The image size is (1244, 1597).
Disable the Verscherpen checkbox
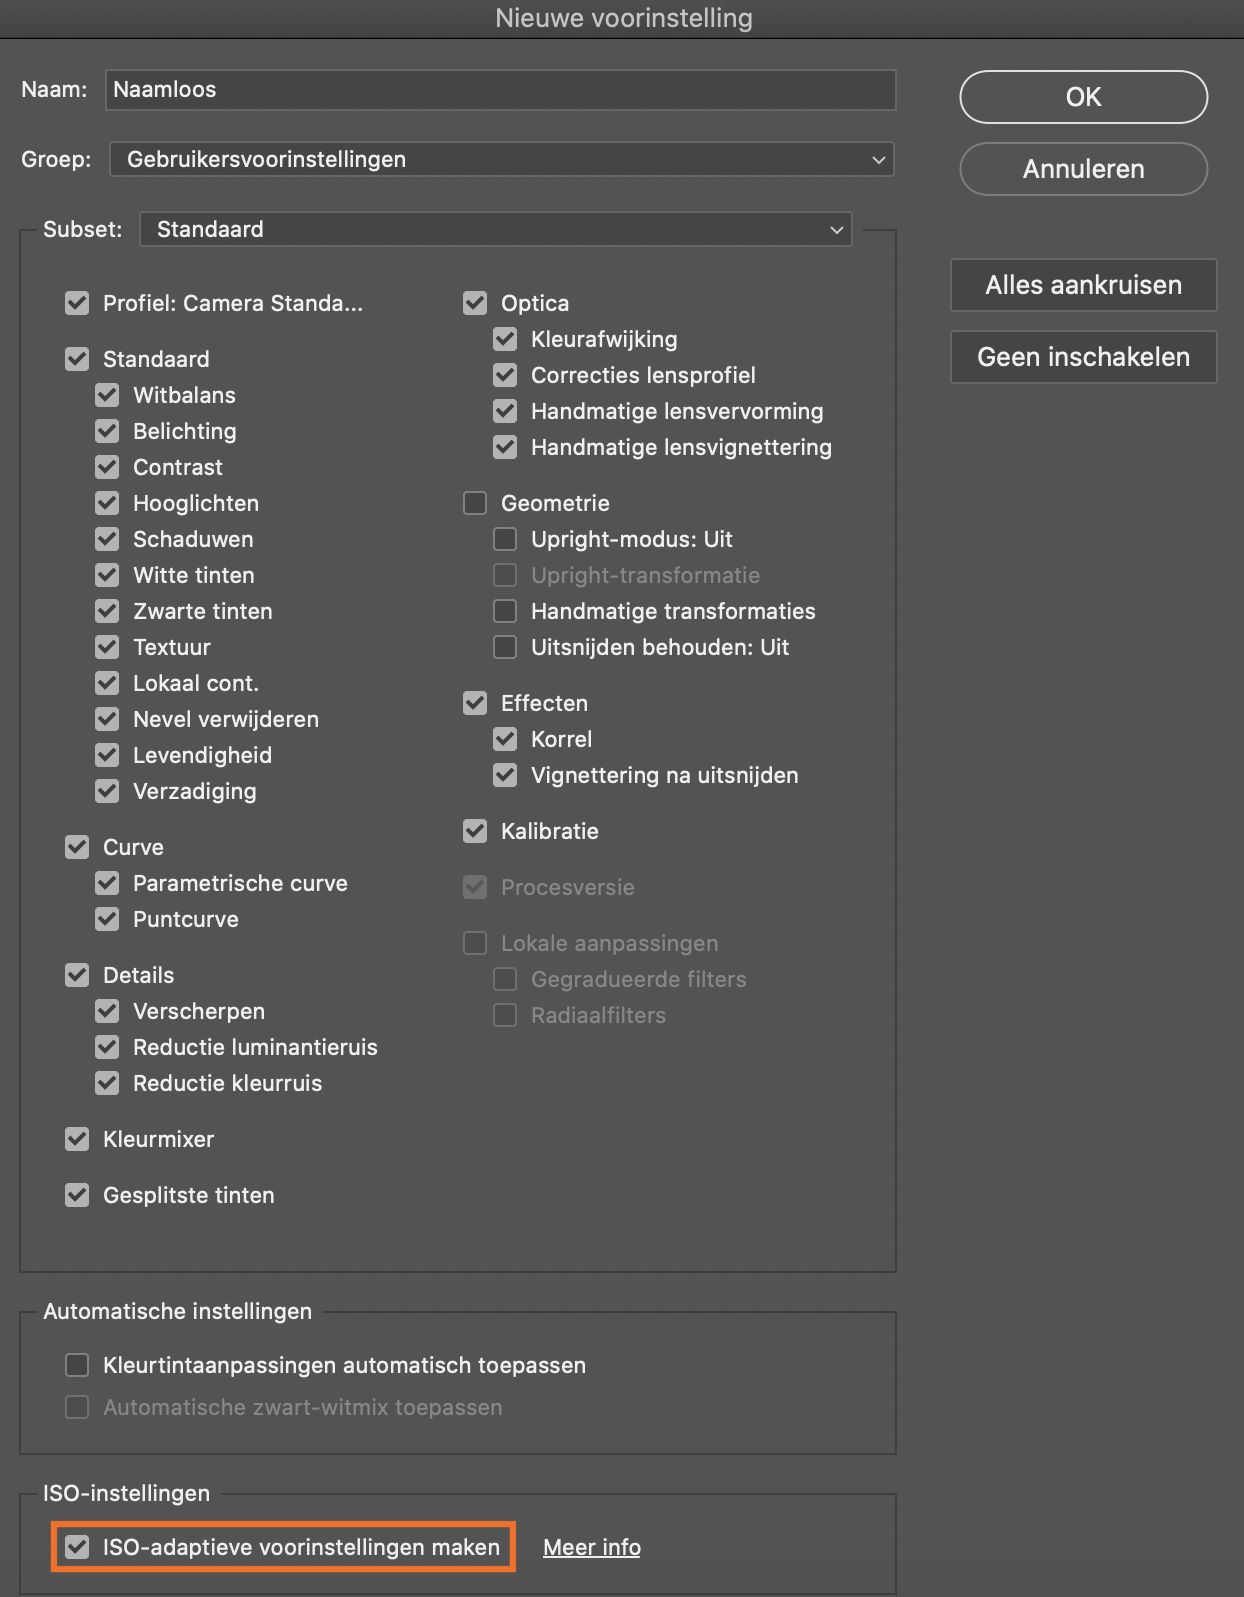pyautogui.click(x=108, y=1011)
